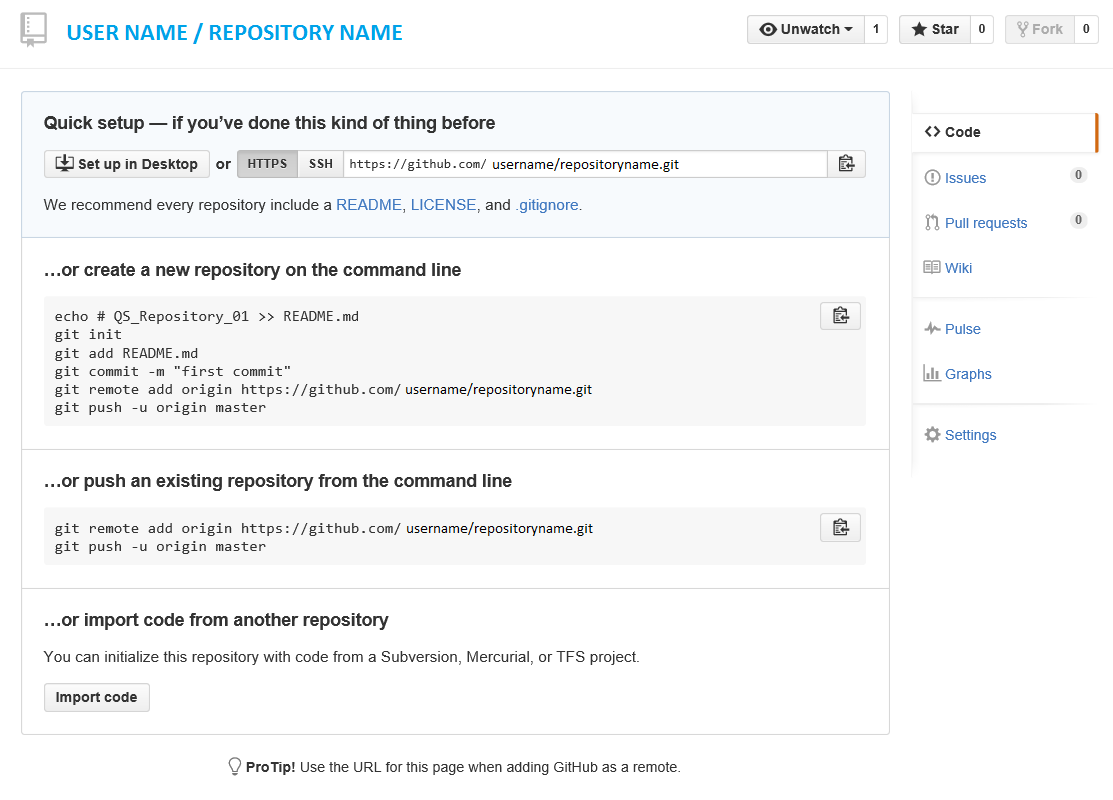This screenshot has height=800, width=1113.
Task: Click the eye icon on the Unwatch button
Action: [769, 29]
